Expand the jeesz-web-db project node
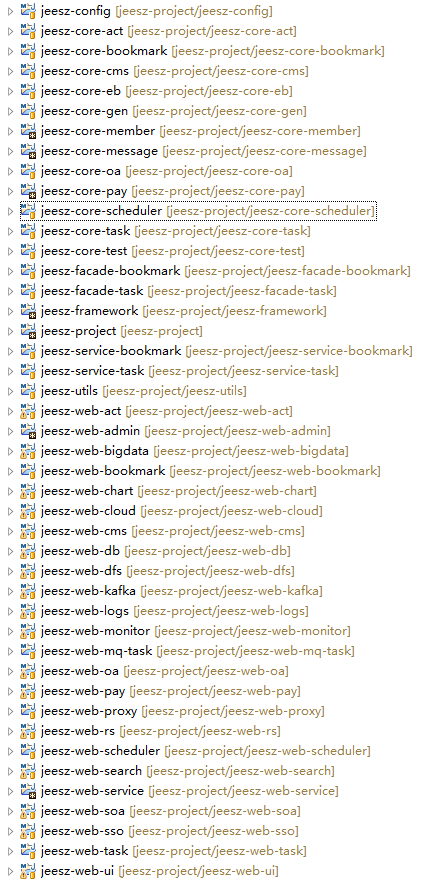 [x=10, y=551]
